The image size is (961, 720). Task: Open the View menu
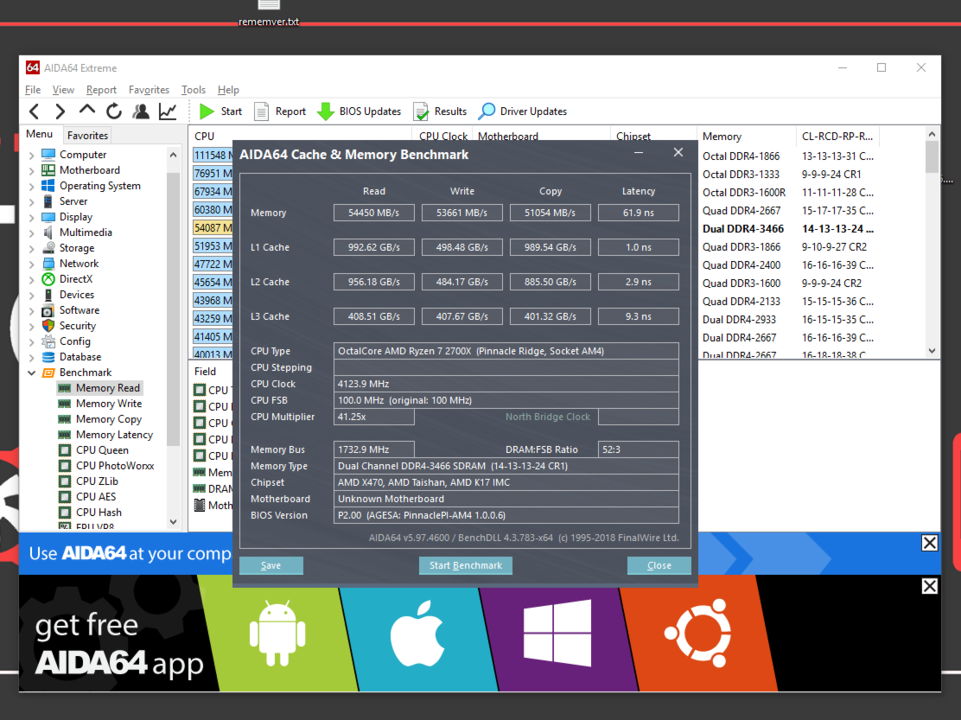[63, 90]
